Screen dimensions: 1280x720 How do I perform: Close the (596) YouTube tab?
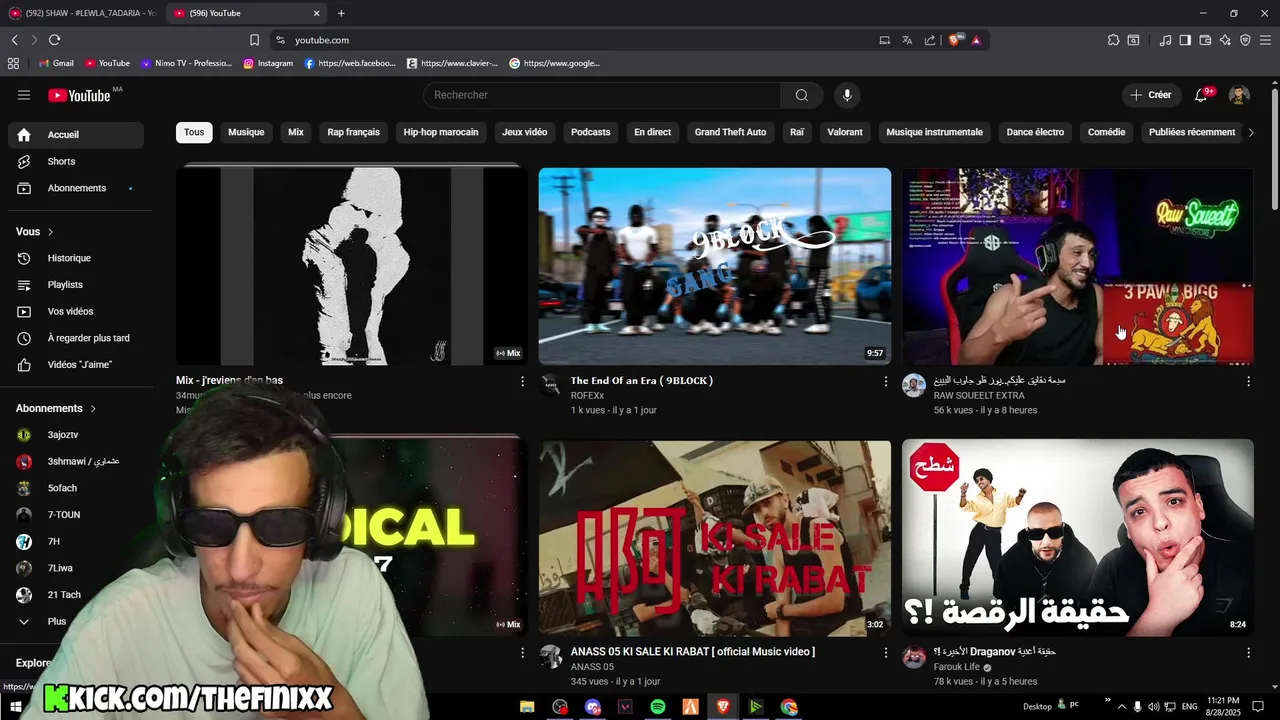click(x=317, y=13)
